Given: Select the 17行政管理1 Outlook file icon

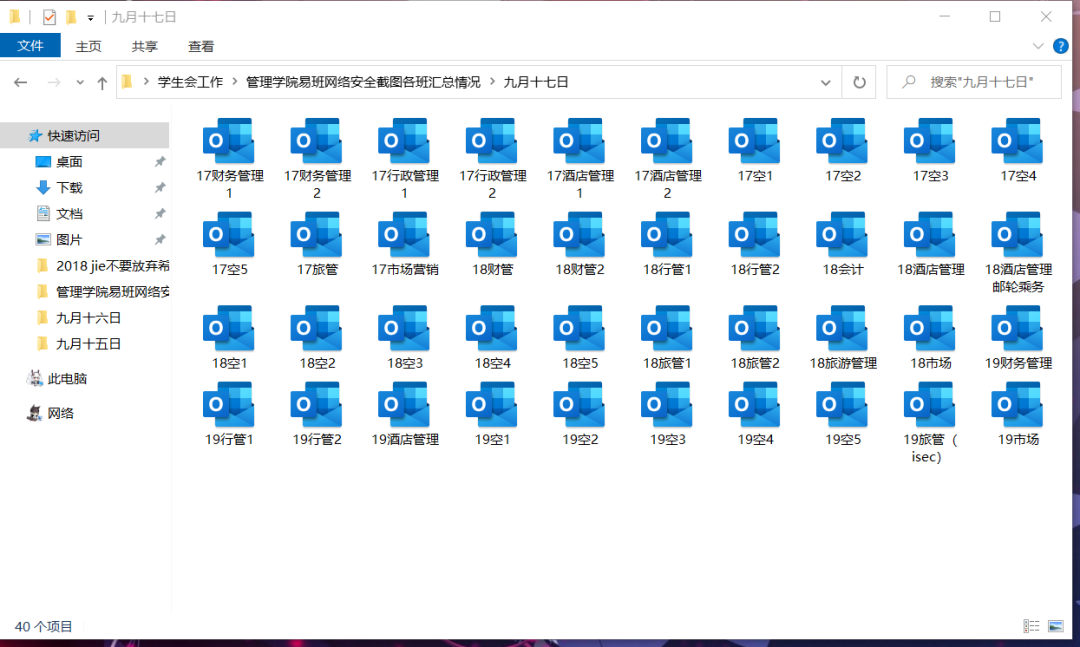Looking at the screenshot, I should coord(404,141).
